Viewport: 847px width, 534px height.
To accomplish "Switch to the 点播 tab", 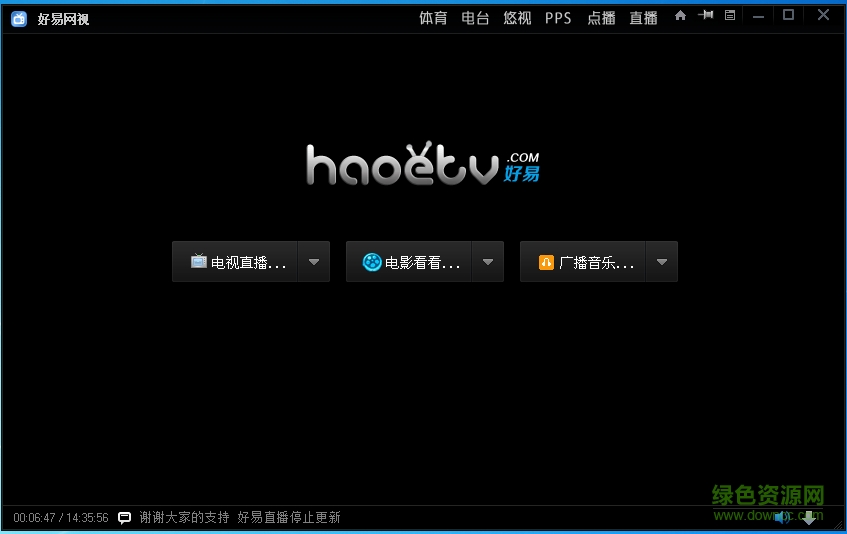I will click(601, 18).
